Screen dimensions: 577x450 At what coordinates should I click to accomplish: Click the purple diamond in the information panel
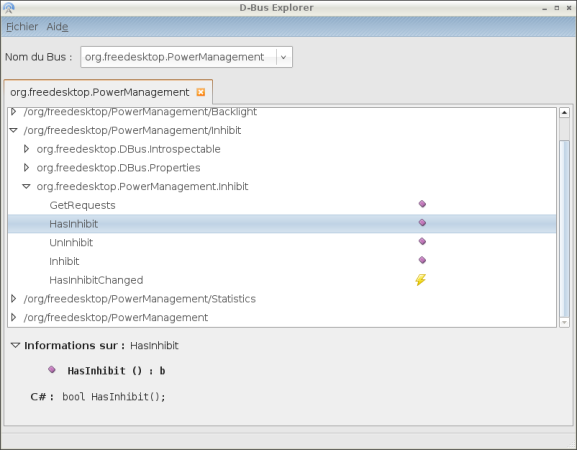[52, 369]
